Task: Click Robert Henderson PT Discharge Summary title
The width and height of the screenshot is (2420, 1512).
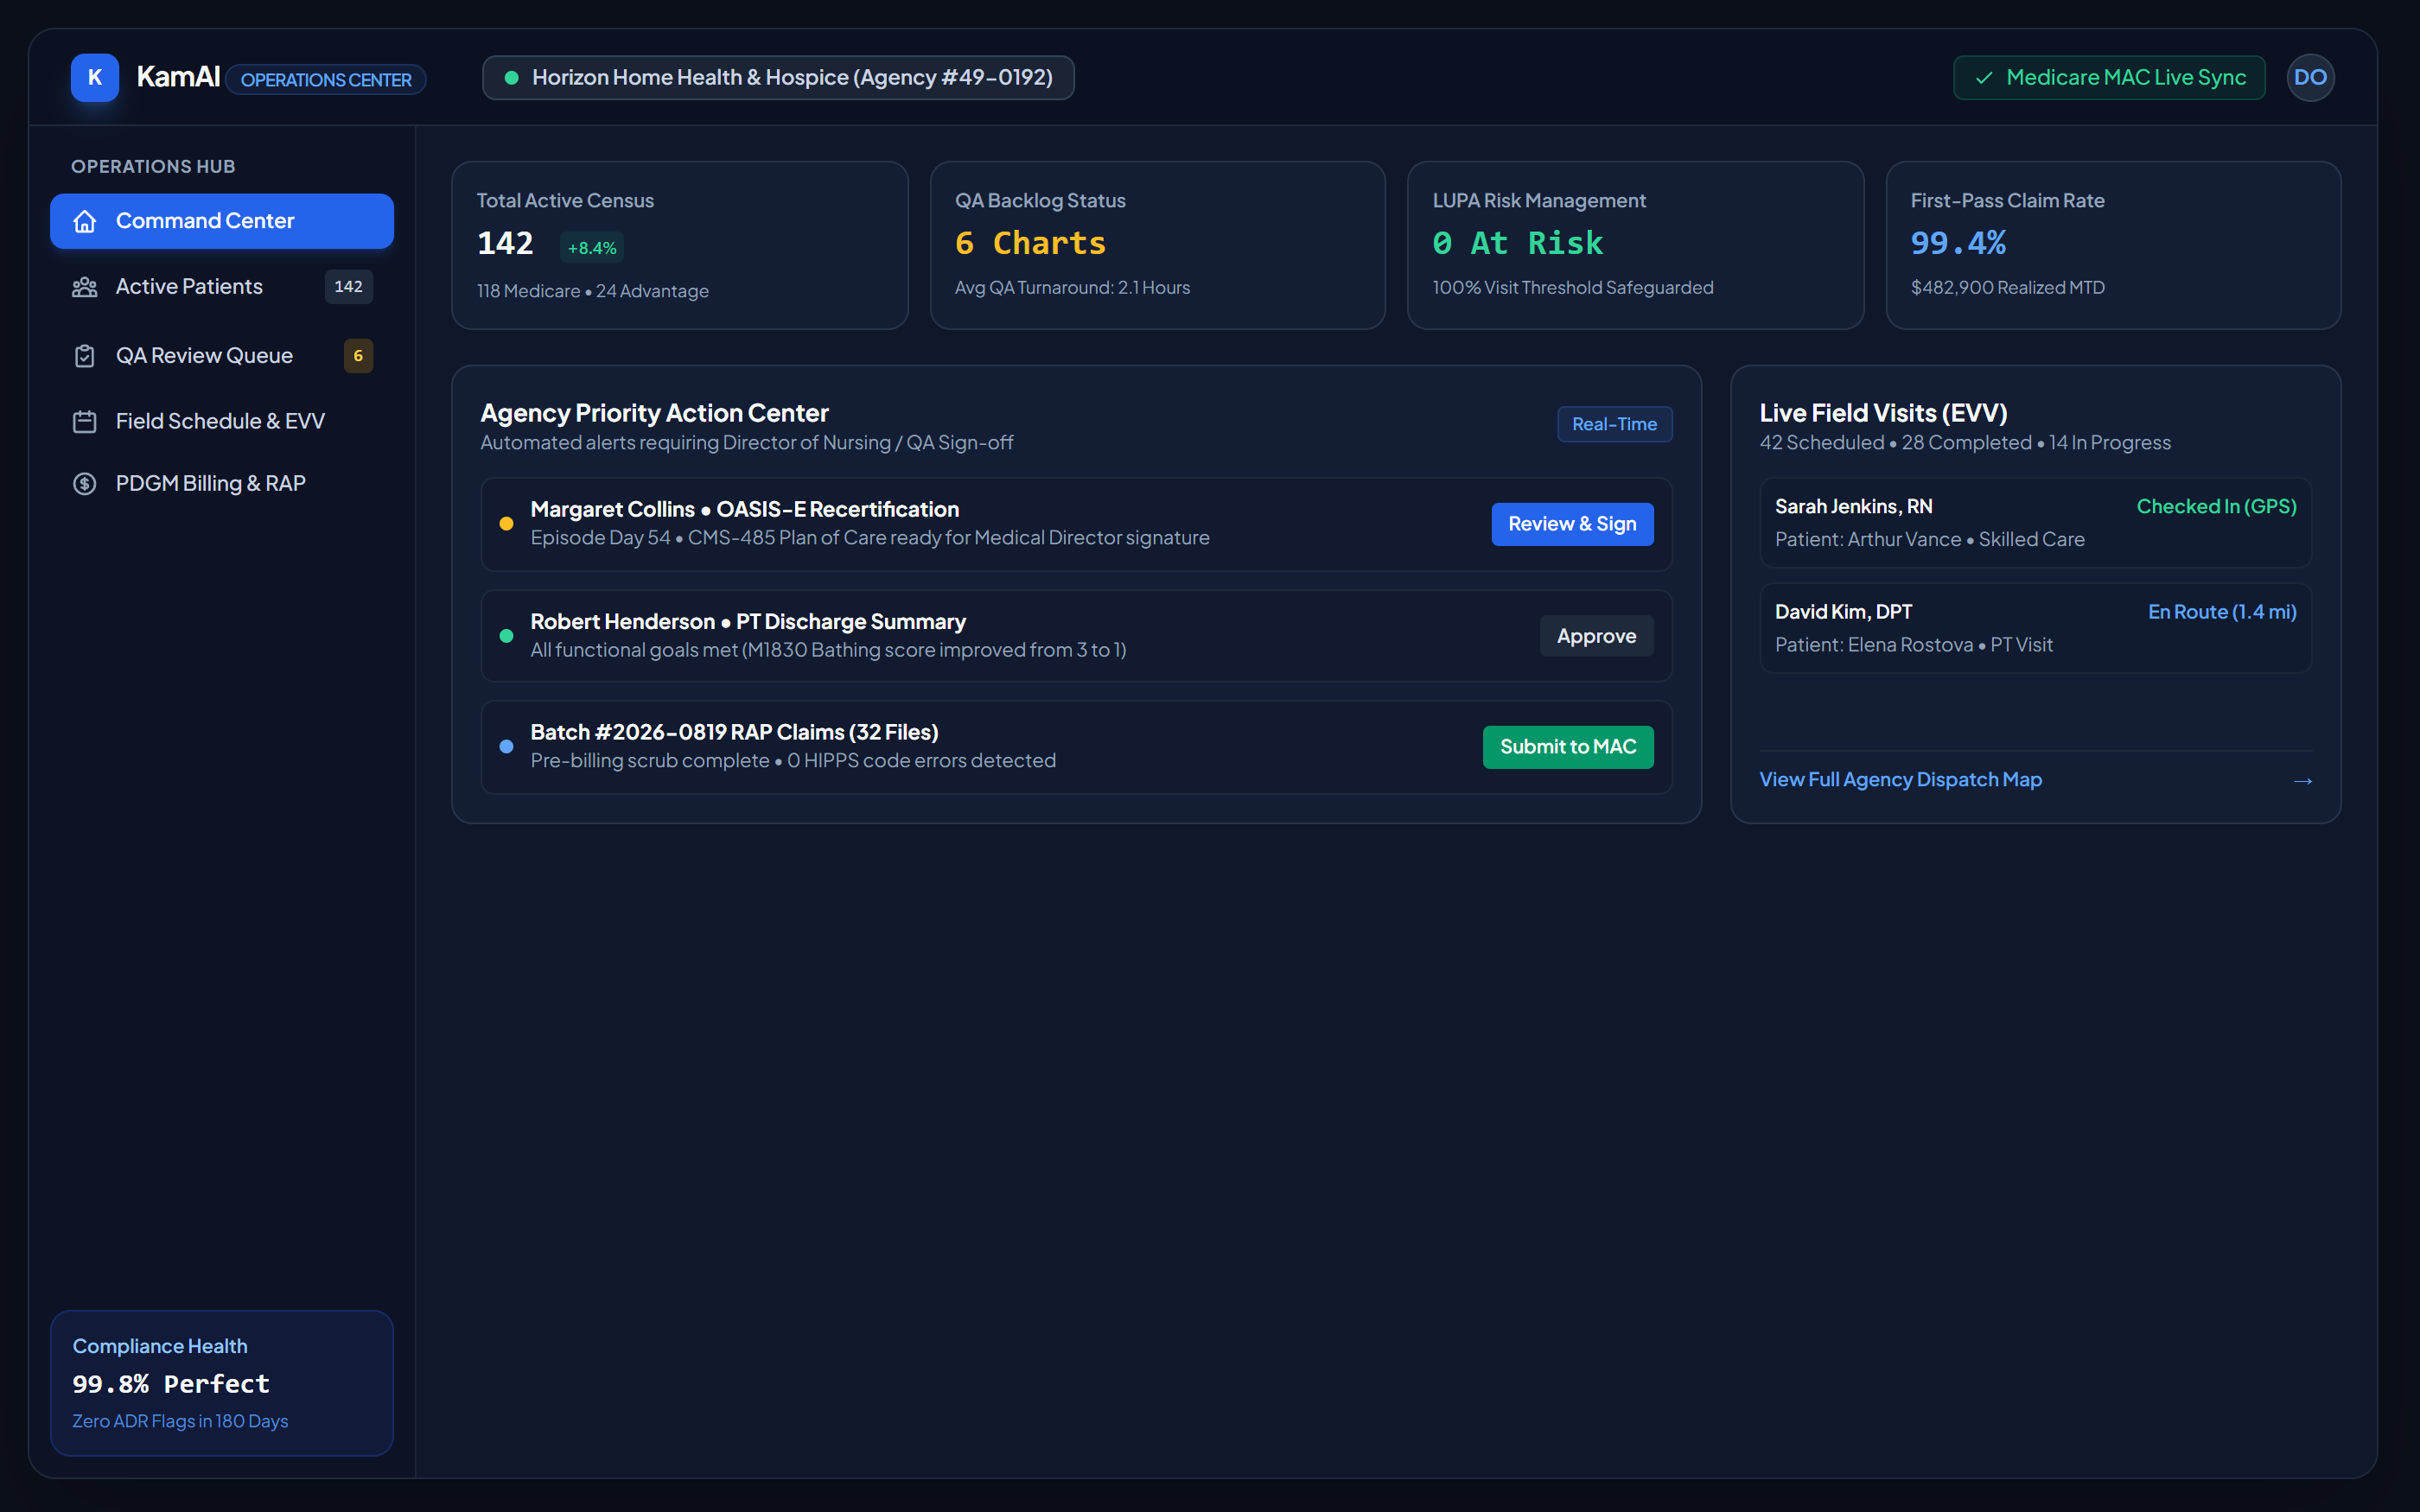Action: pyautogui.click(x=748, y=622)
